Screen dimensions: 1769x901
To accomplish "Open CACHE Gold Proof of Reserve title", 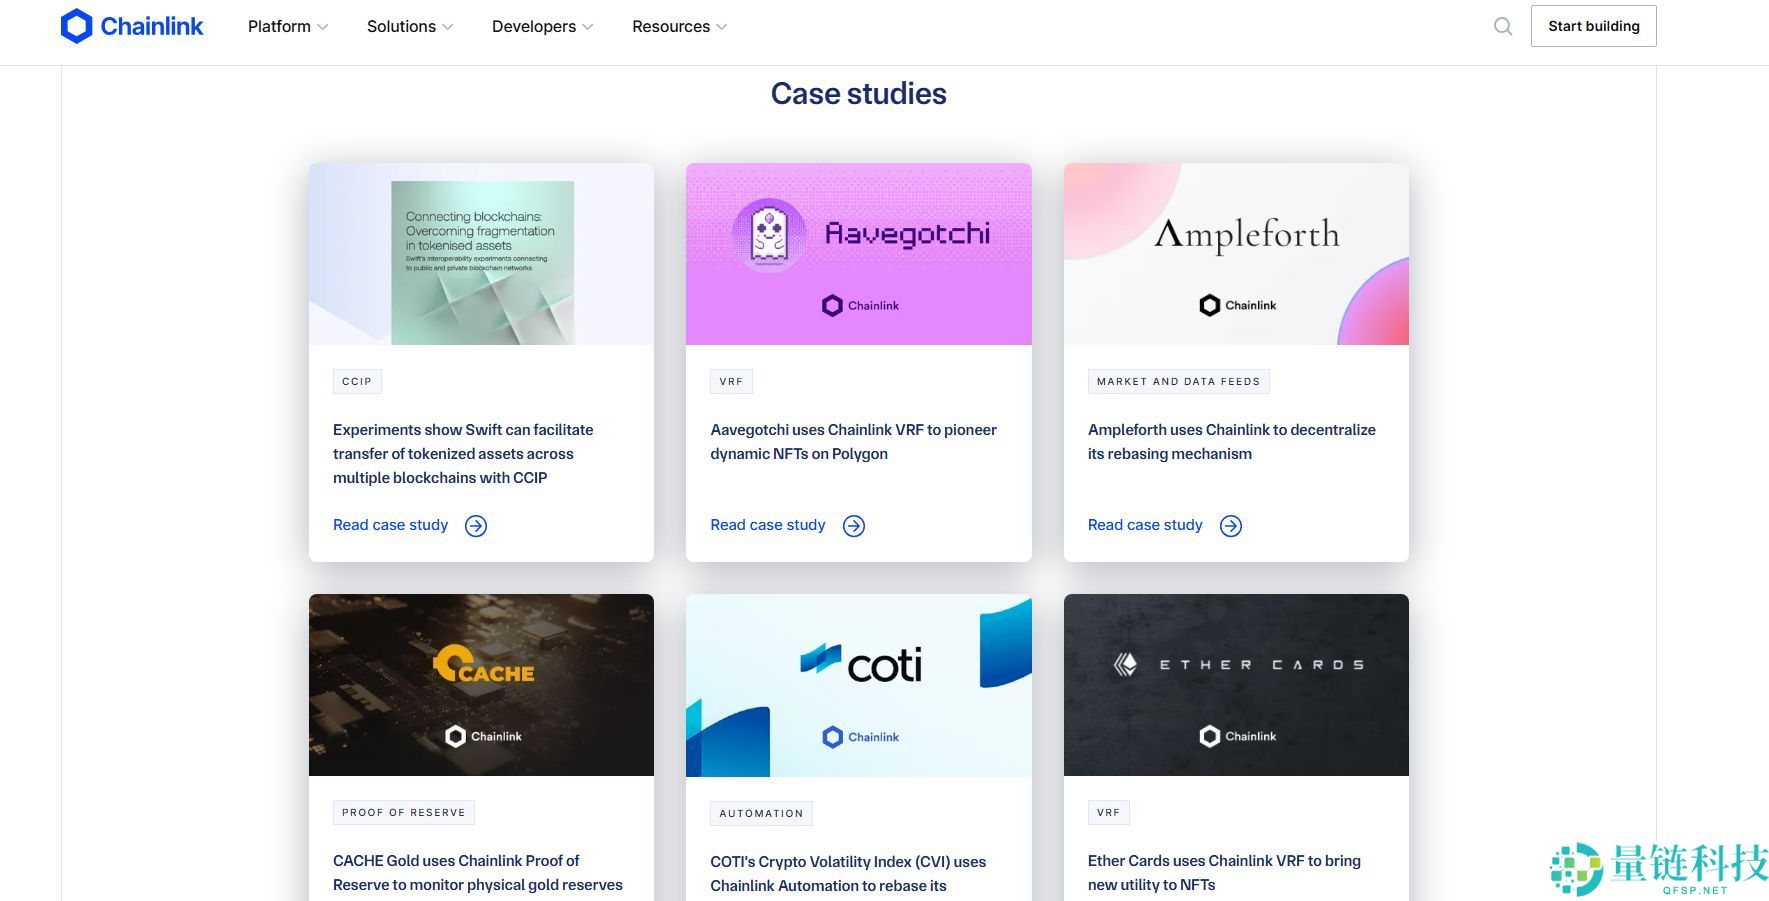I will pos(478,873).
